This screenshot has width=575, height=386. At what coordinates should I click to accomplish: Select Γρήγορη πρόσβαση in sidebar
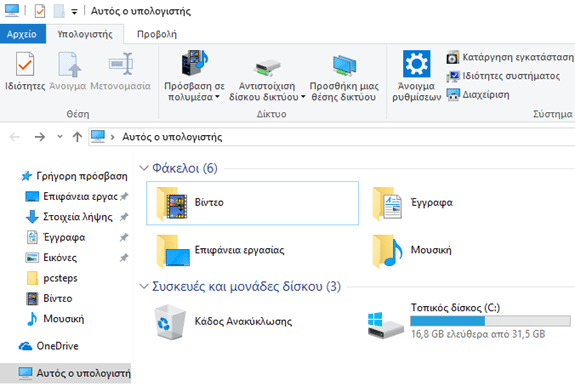click(x=74, y=176)
